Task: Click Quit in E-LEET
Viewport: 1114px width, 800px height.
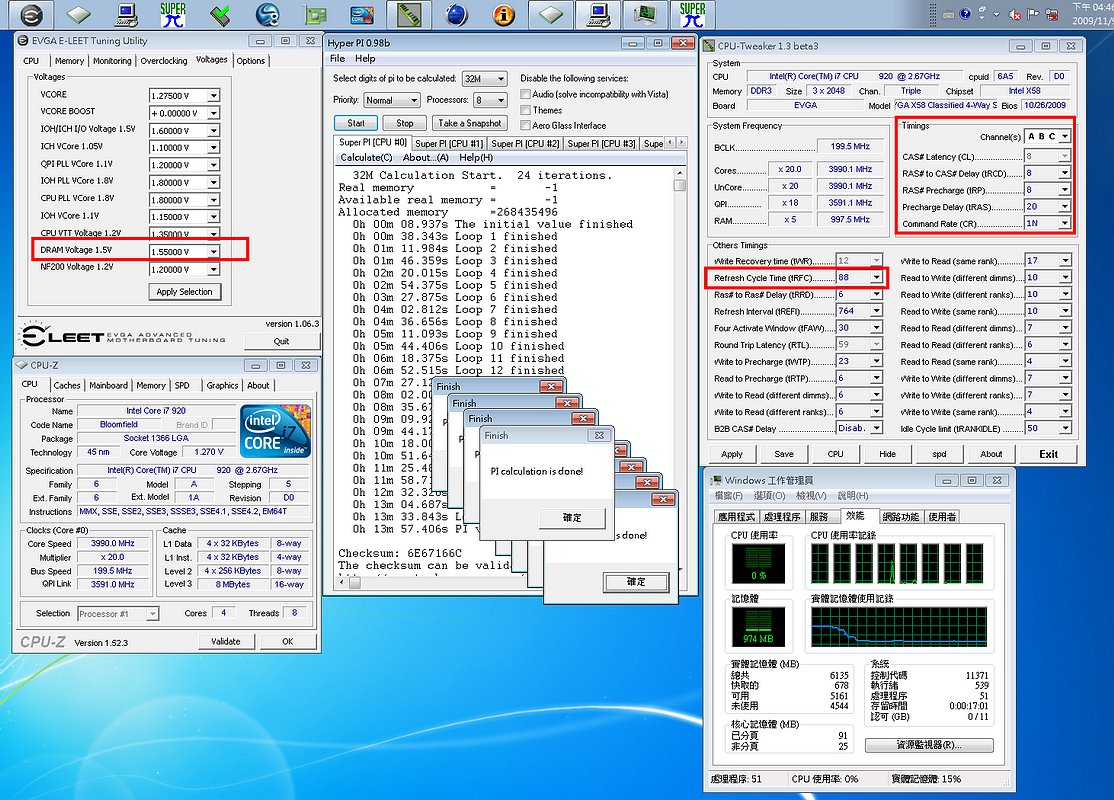Action: click(281, 342)
